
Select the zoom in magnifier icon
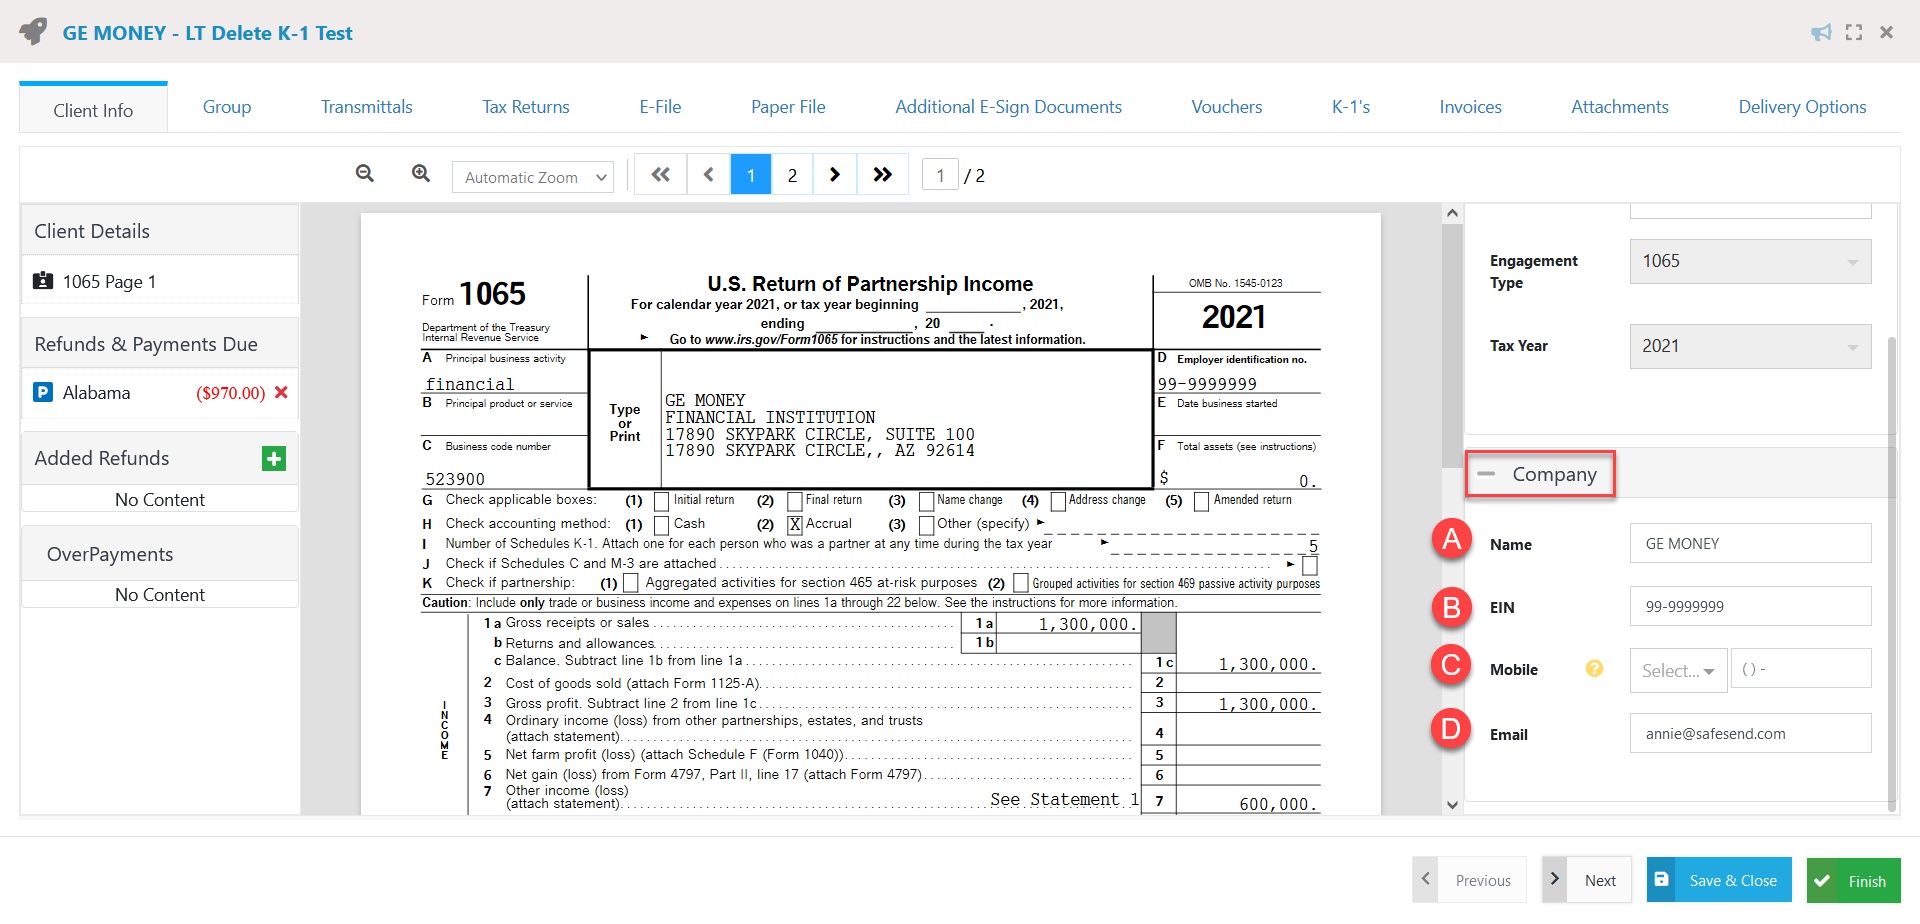click(x=420, y=174)
